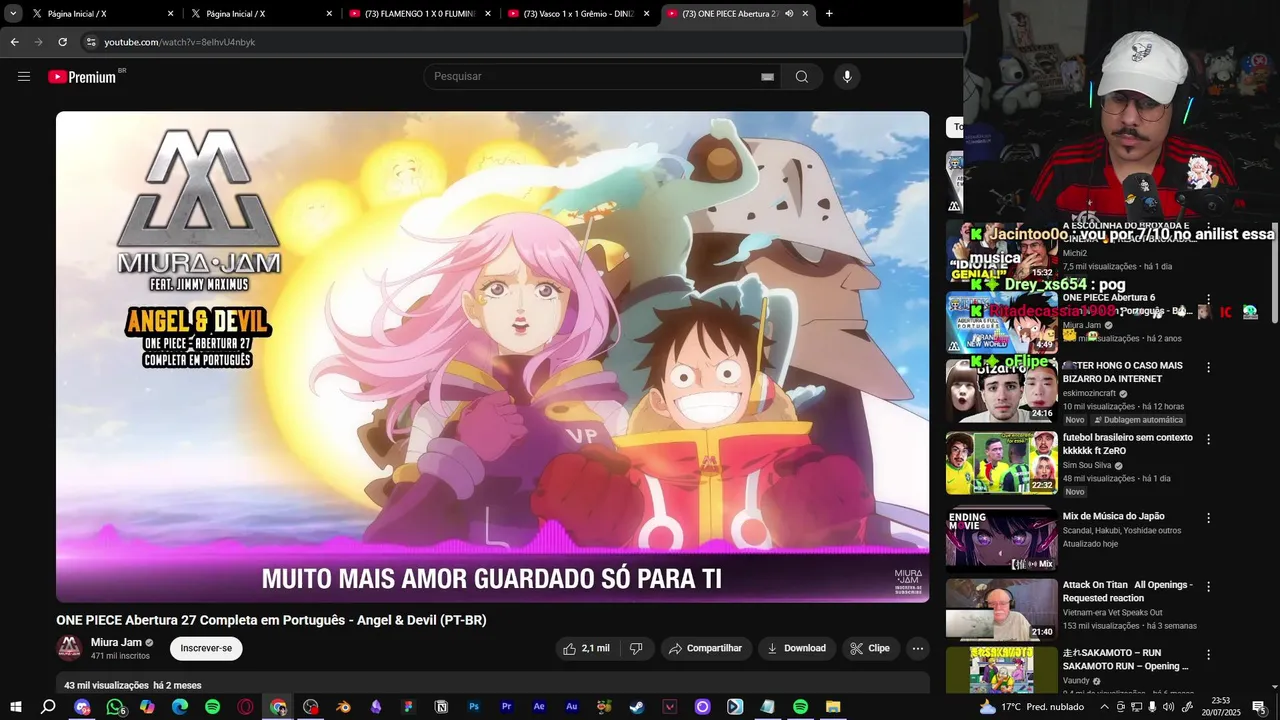Open Windows taskbar search
The width and height of the screenshot is (1280, 720).
[x=48, y=707]
